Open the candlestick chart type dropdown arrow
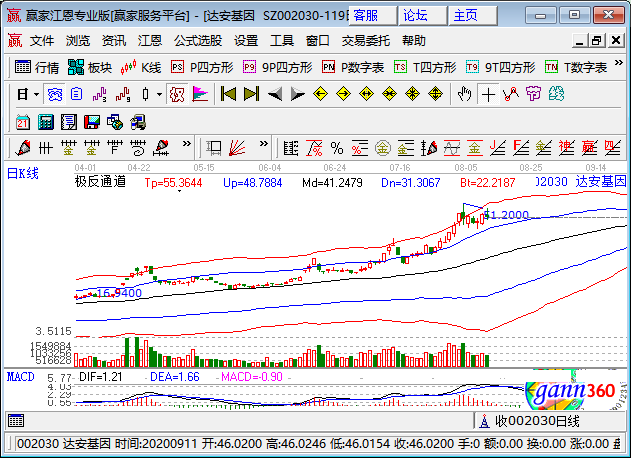631x458 pixels. 159,95
